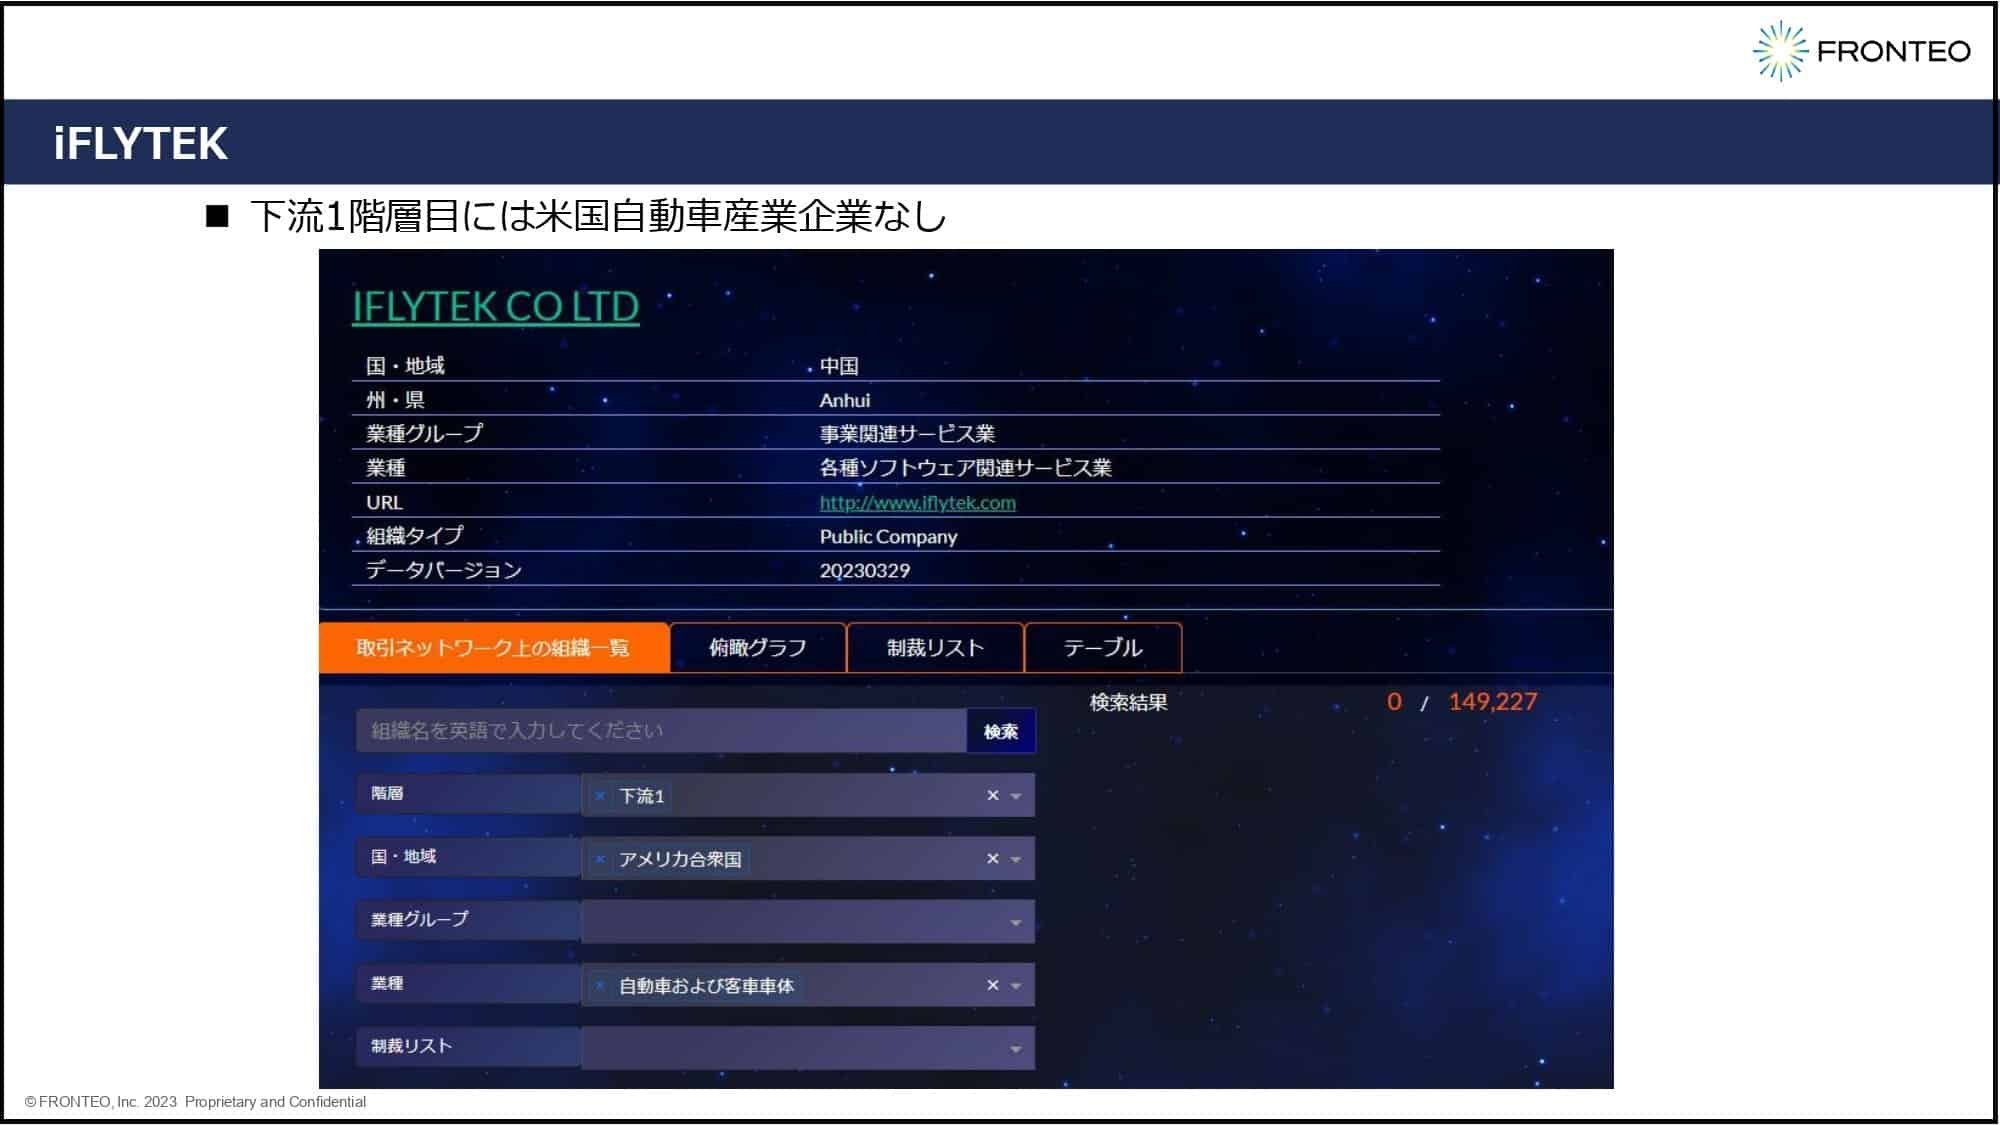Remove the アメリカ合衆国 tag with its small x
Viewport: 2000px width, 1125px height.
(x=600, y=859)
